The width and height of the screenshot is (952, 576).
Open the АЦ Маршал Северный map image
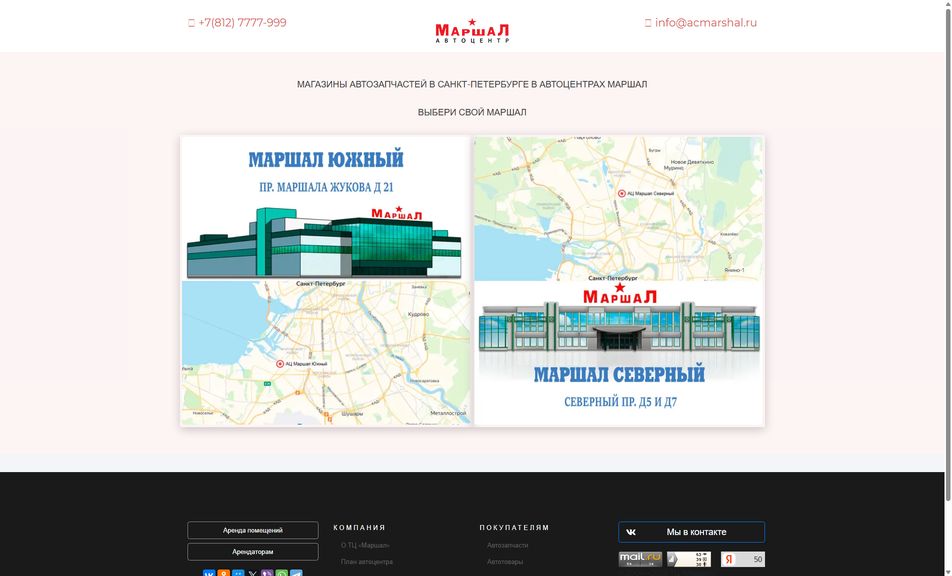[x=619, y=208]
